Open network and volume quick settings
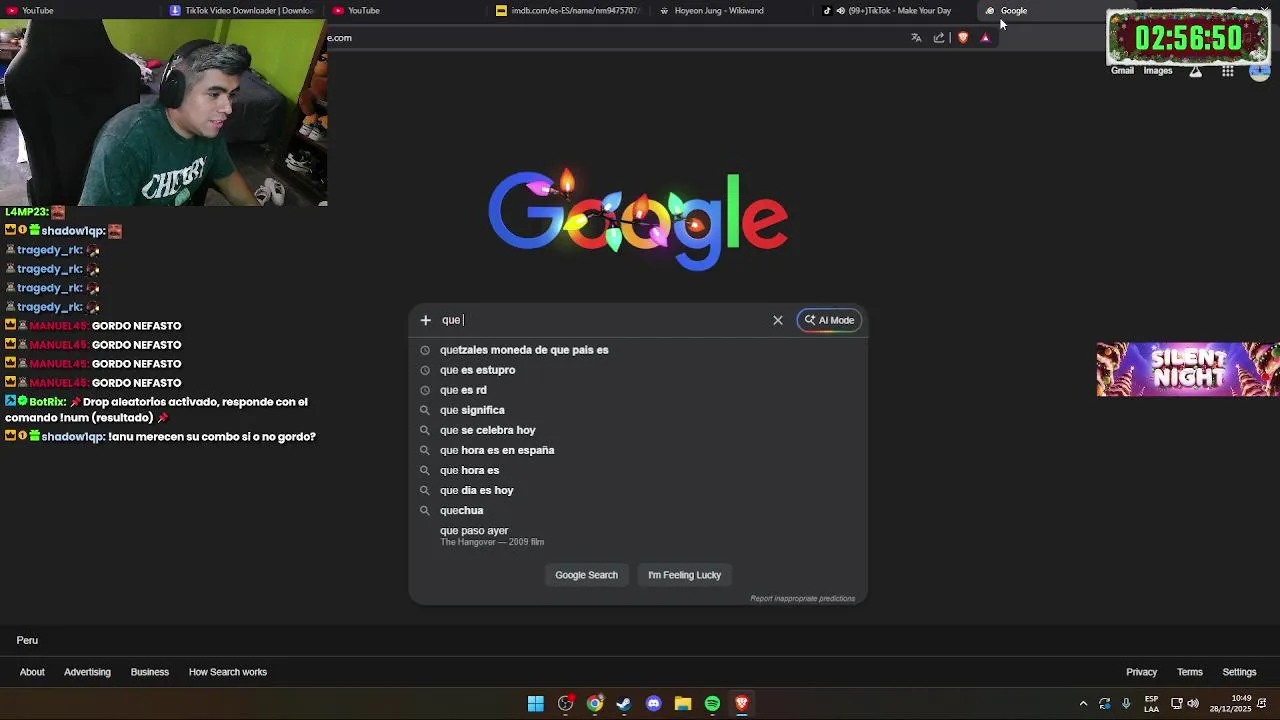 (1187, 704)
